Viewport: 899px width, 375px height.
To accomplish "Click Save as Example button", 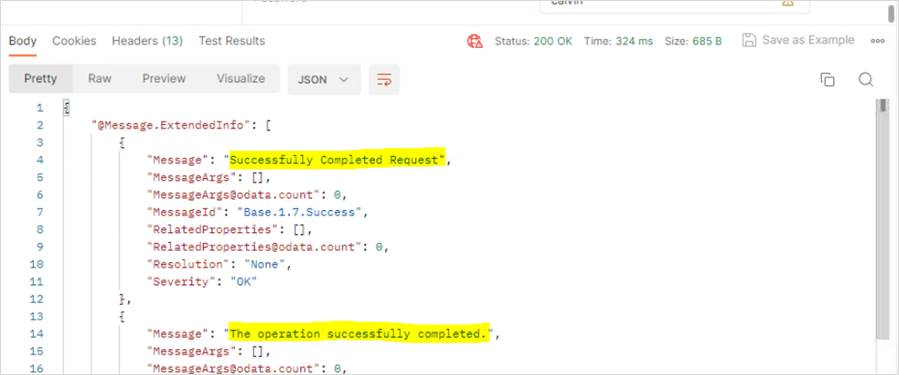I will (x=798, y=40).
